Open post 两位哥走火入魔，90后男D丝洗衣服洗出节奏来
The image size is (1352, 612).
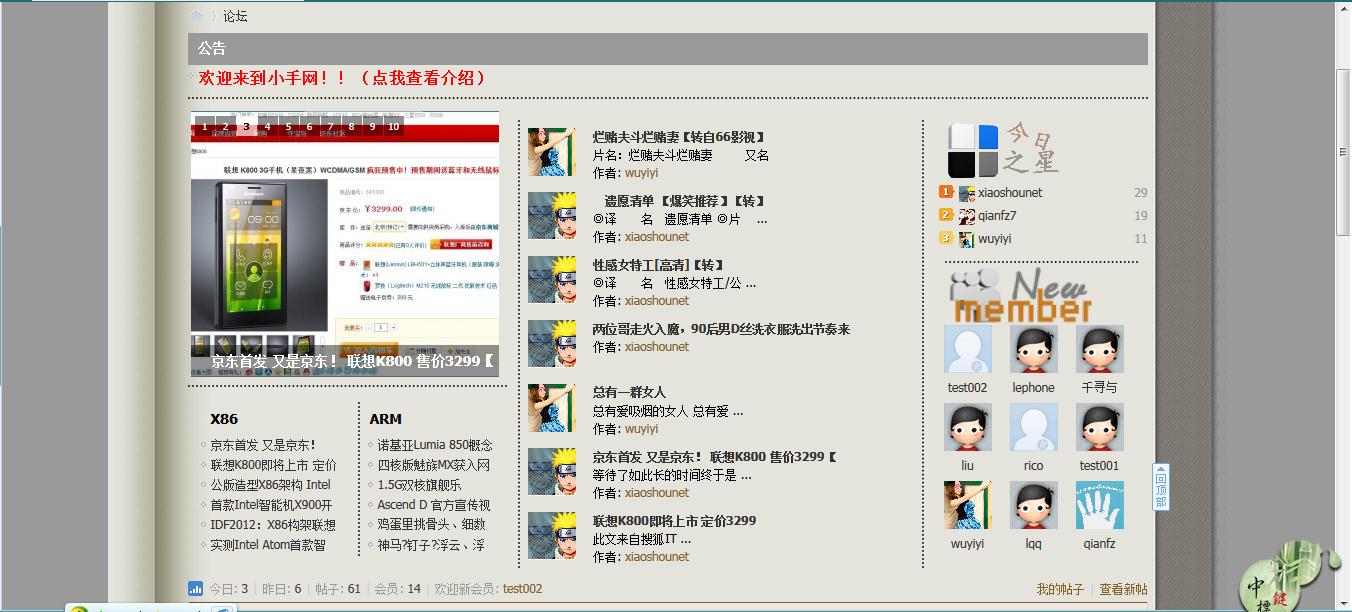coord(721,329)
